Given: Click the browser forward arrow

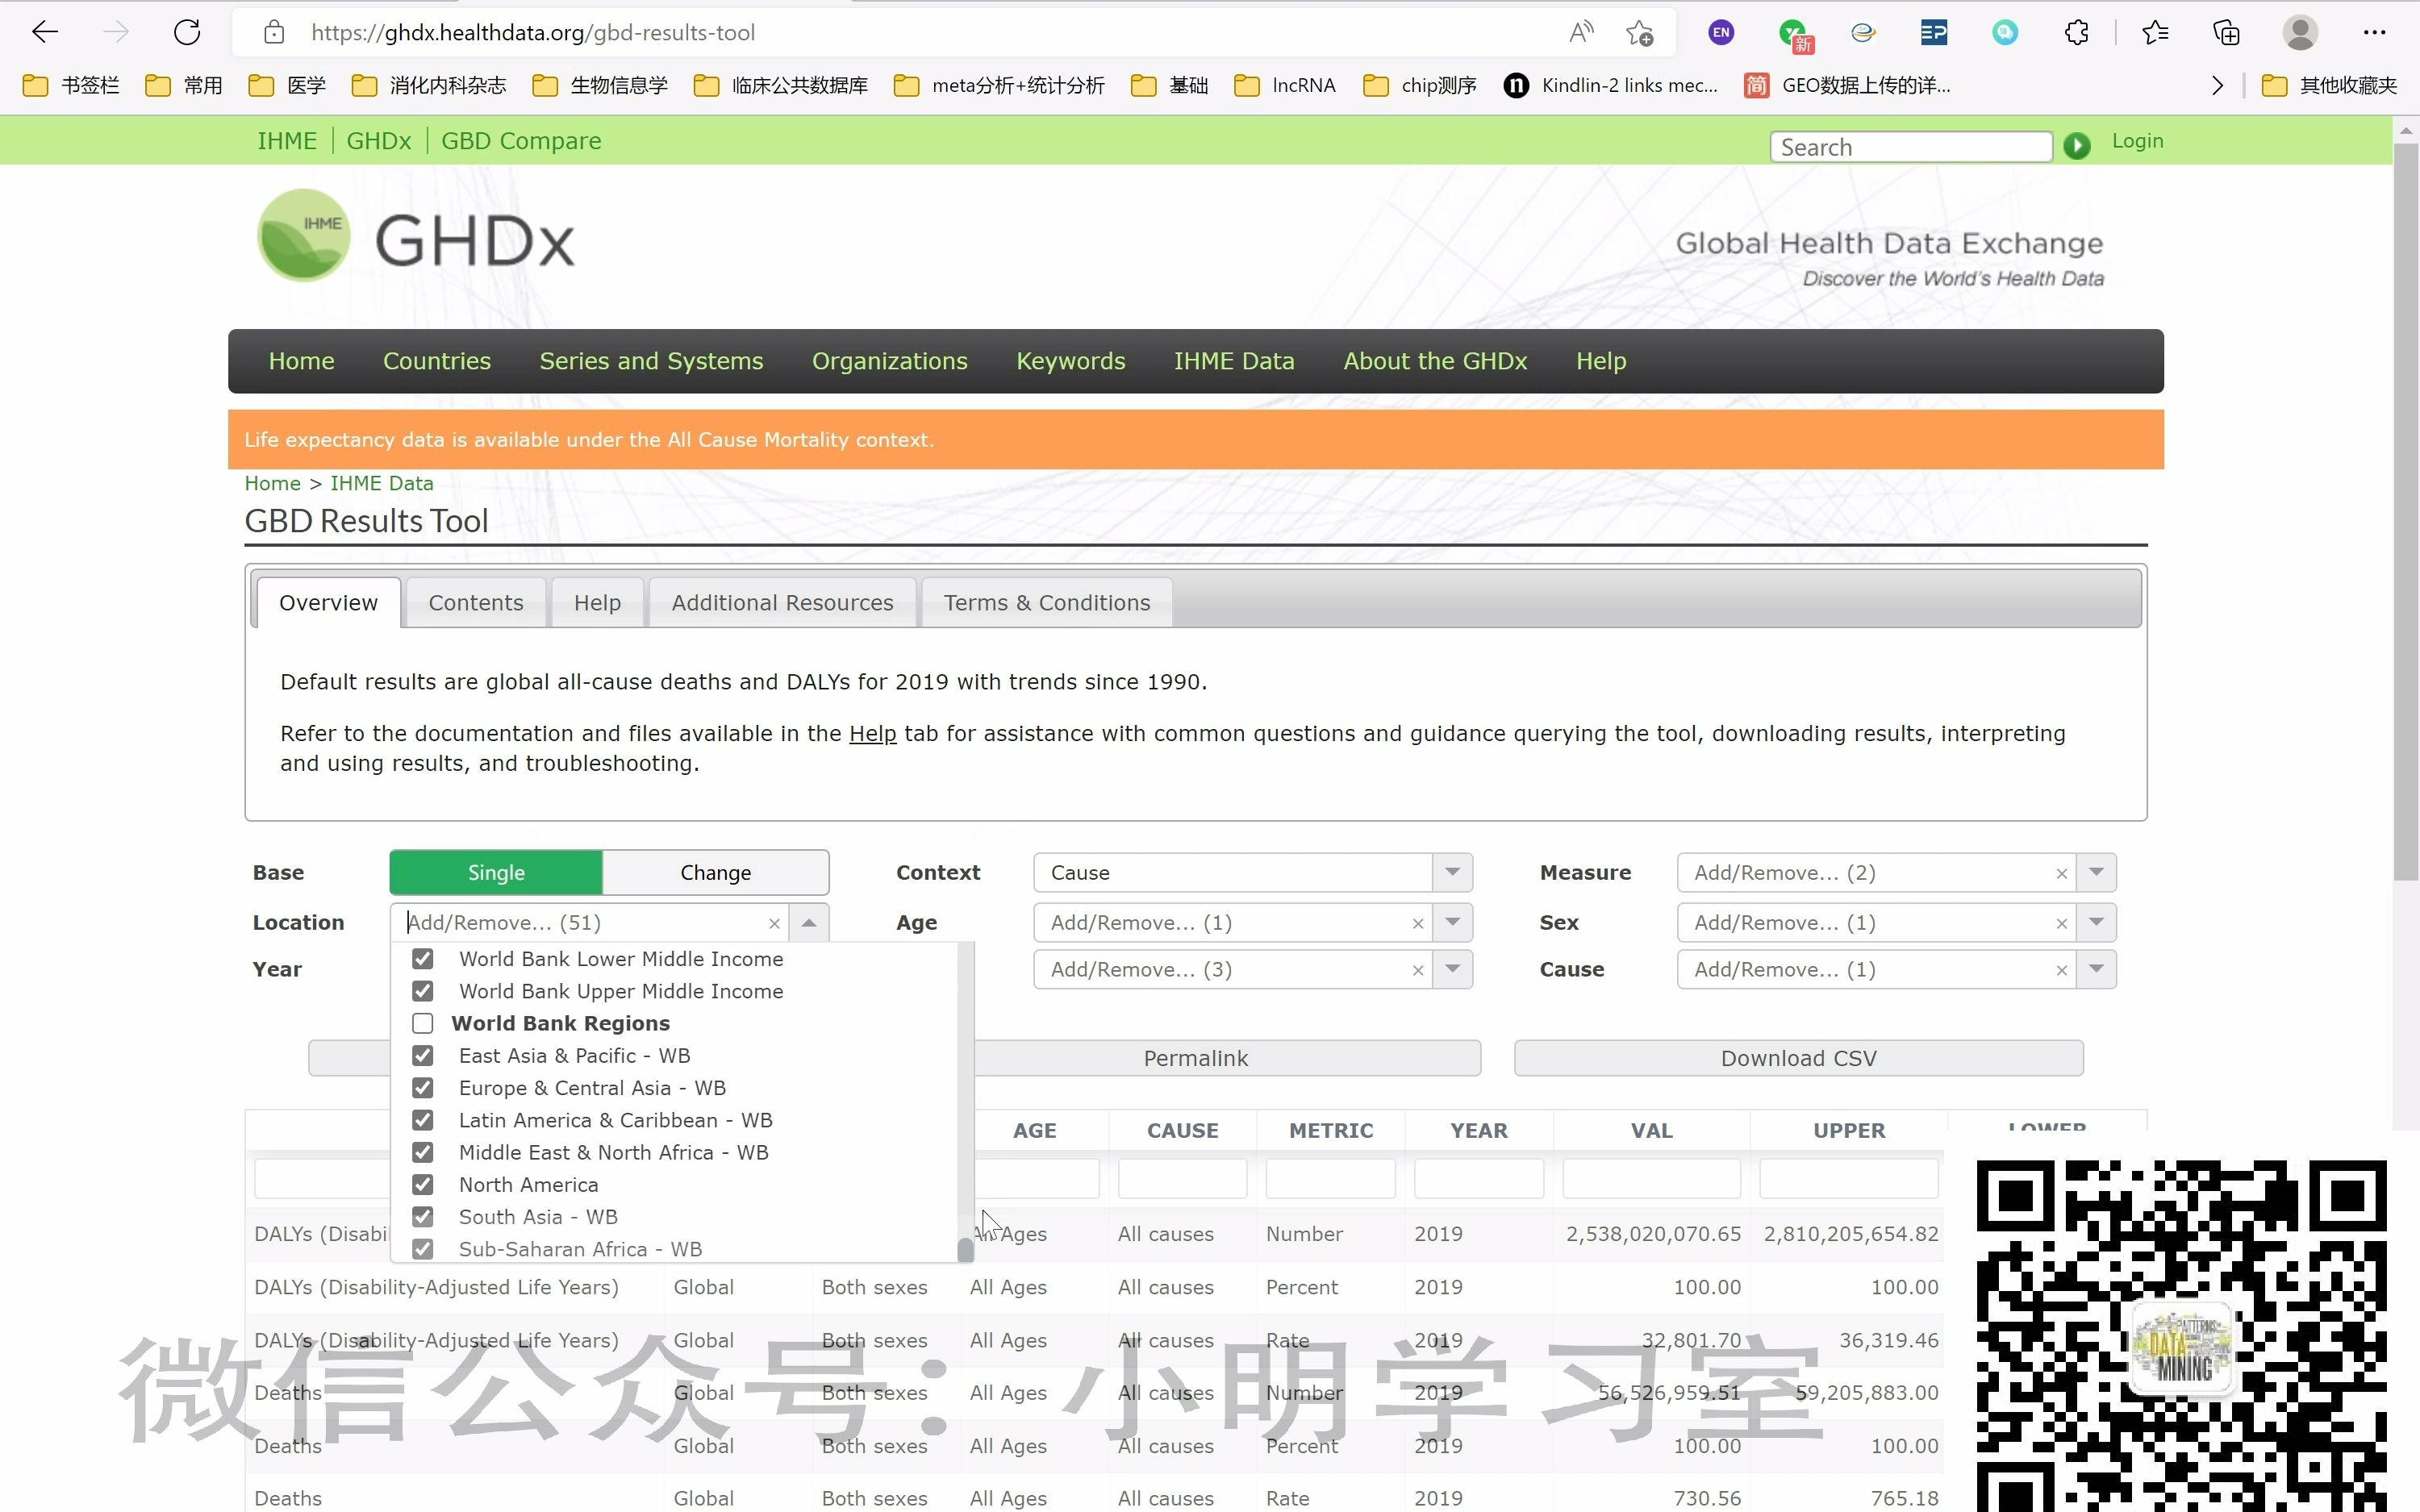Looking at the screenshot, I should [116, 32].
